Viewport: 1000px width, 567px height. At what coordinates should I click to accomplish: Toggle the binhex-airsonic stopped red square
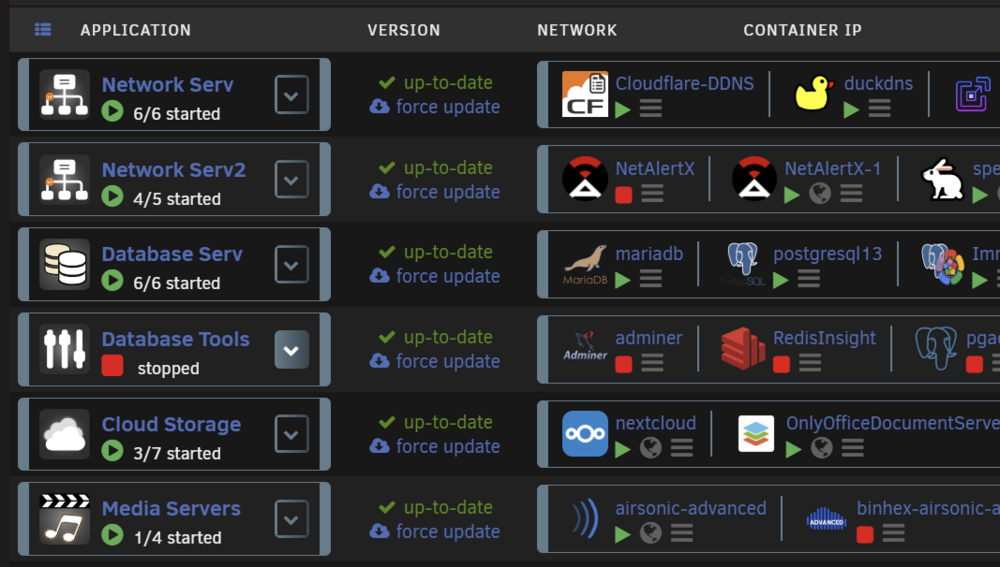click(x=865, y=534)
